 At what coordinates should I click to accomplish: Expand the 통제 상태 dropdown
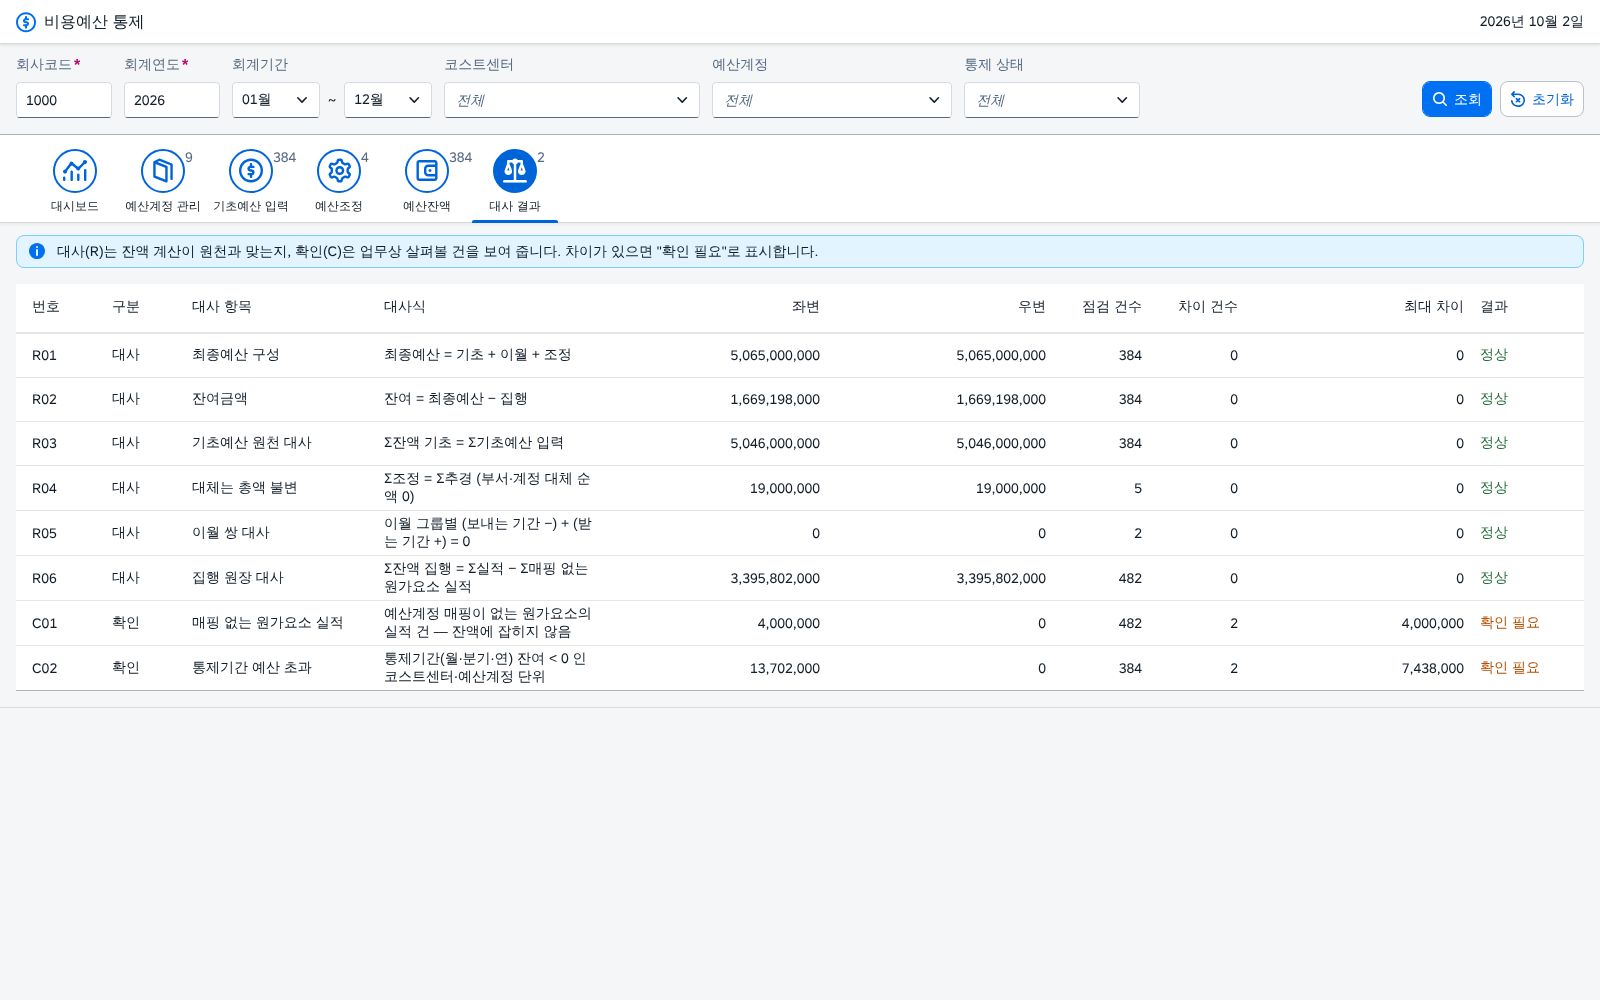pyautogui.click(x=1052, y=100)
